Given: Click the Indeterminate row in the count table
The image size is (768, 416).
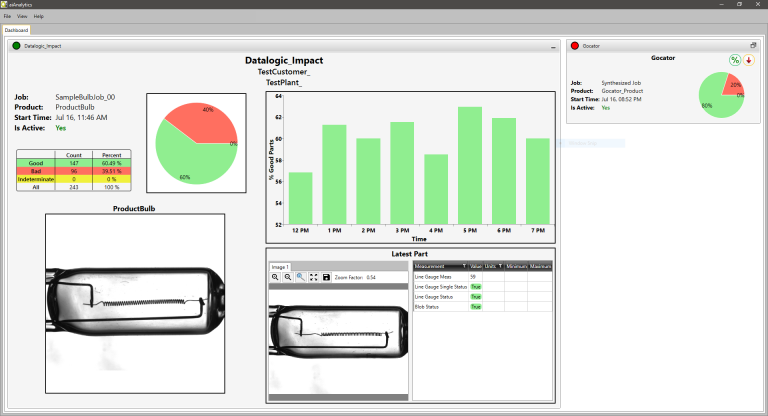Looking at the screenshot, I should (x=73, y=179).
